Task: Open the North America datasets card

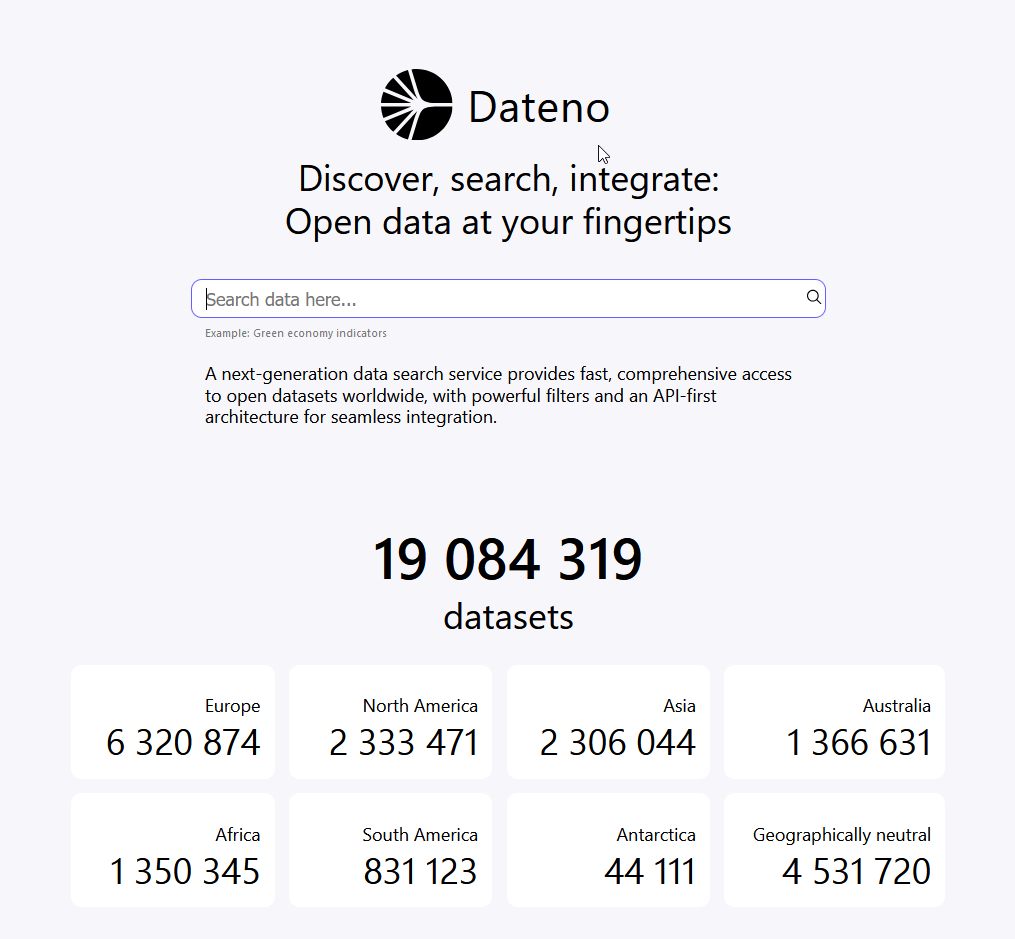Action: click(390, 722)
